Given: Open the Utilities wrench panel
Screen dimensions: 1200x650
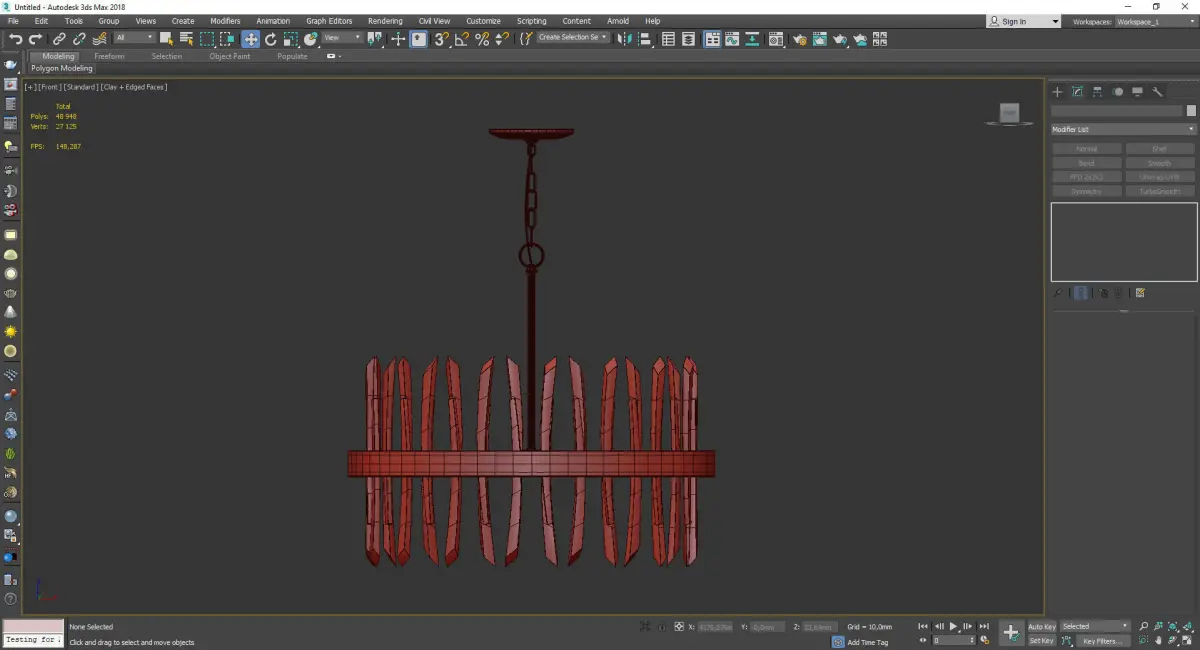Looking at the screenshot, I should [1158, 92].
